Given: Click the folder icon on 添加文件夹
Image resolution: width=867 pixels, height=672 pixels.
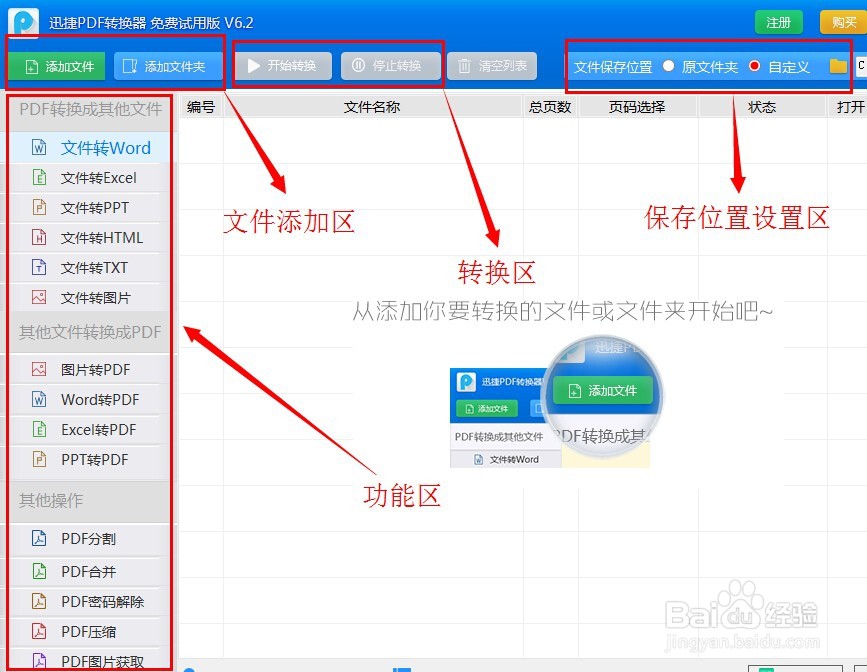Looking at the screenshot, I should (130, 66).
